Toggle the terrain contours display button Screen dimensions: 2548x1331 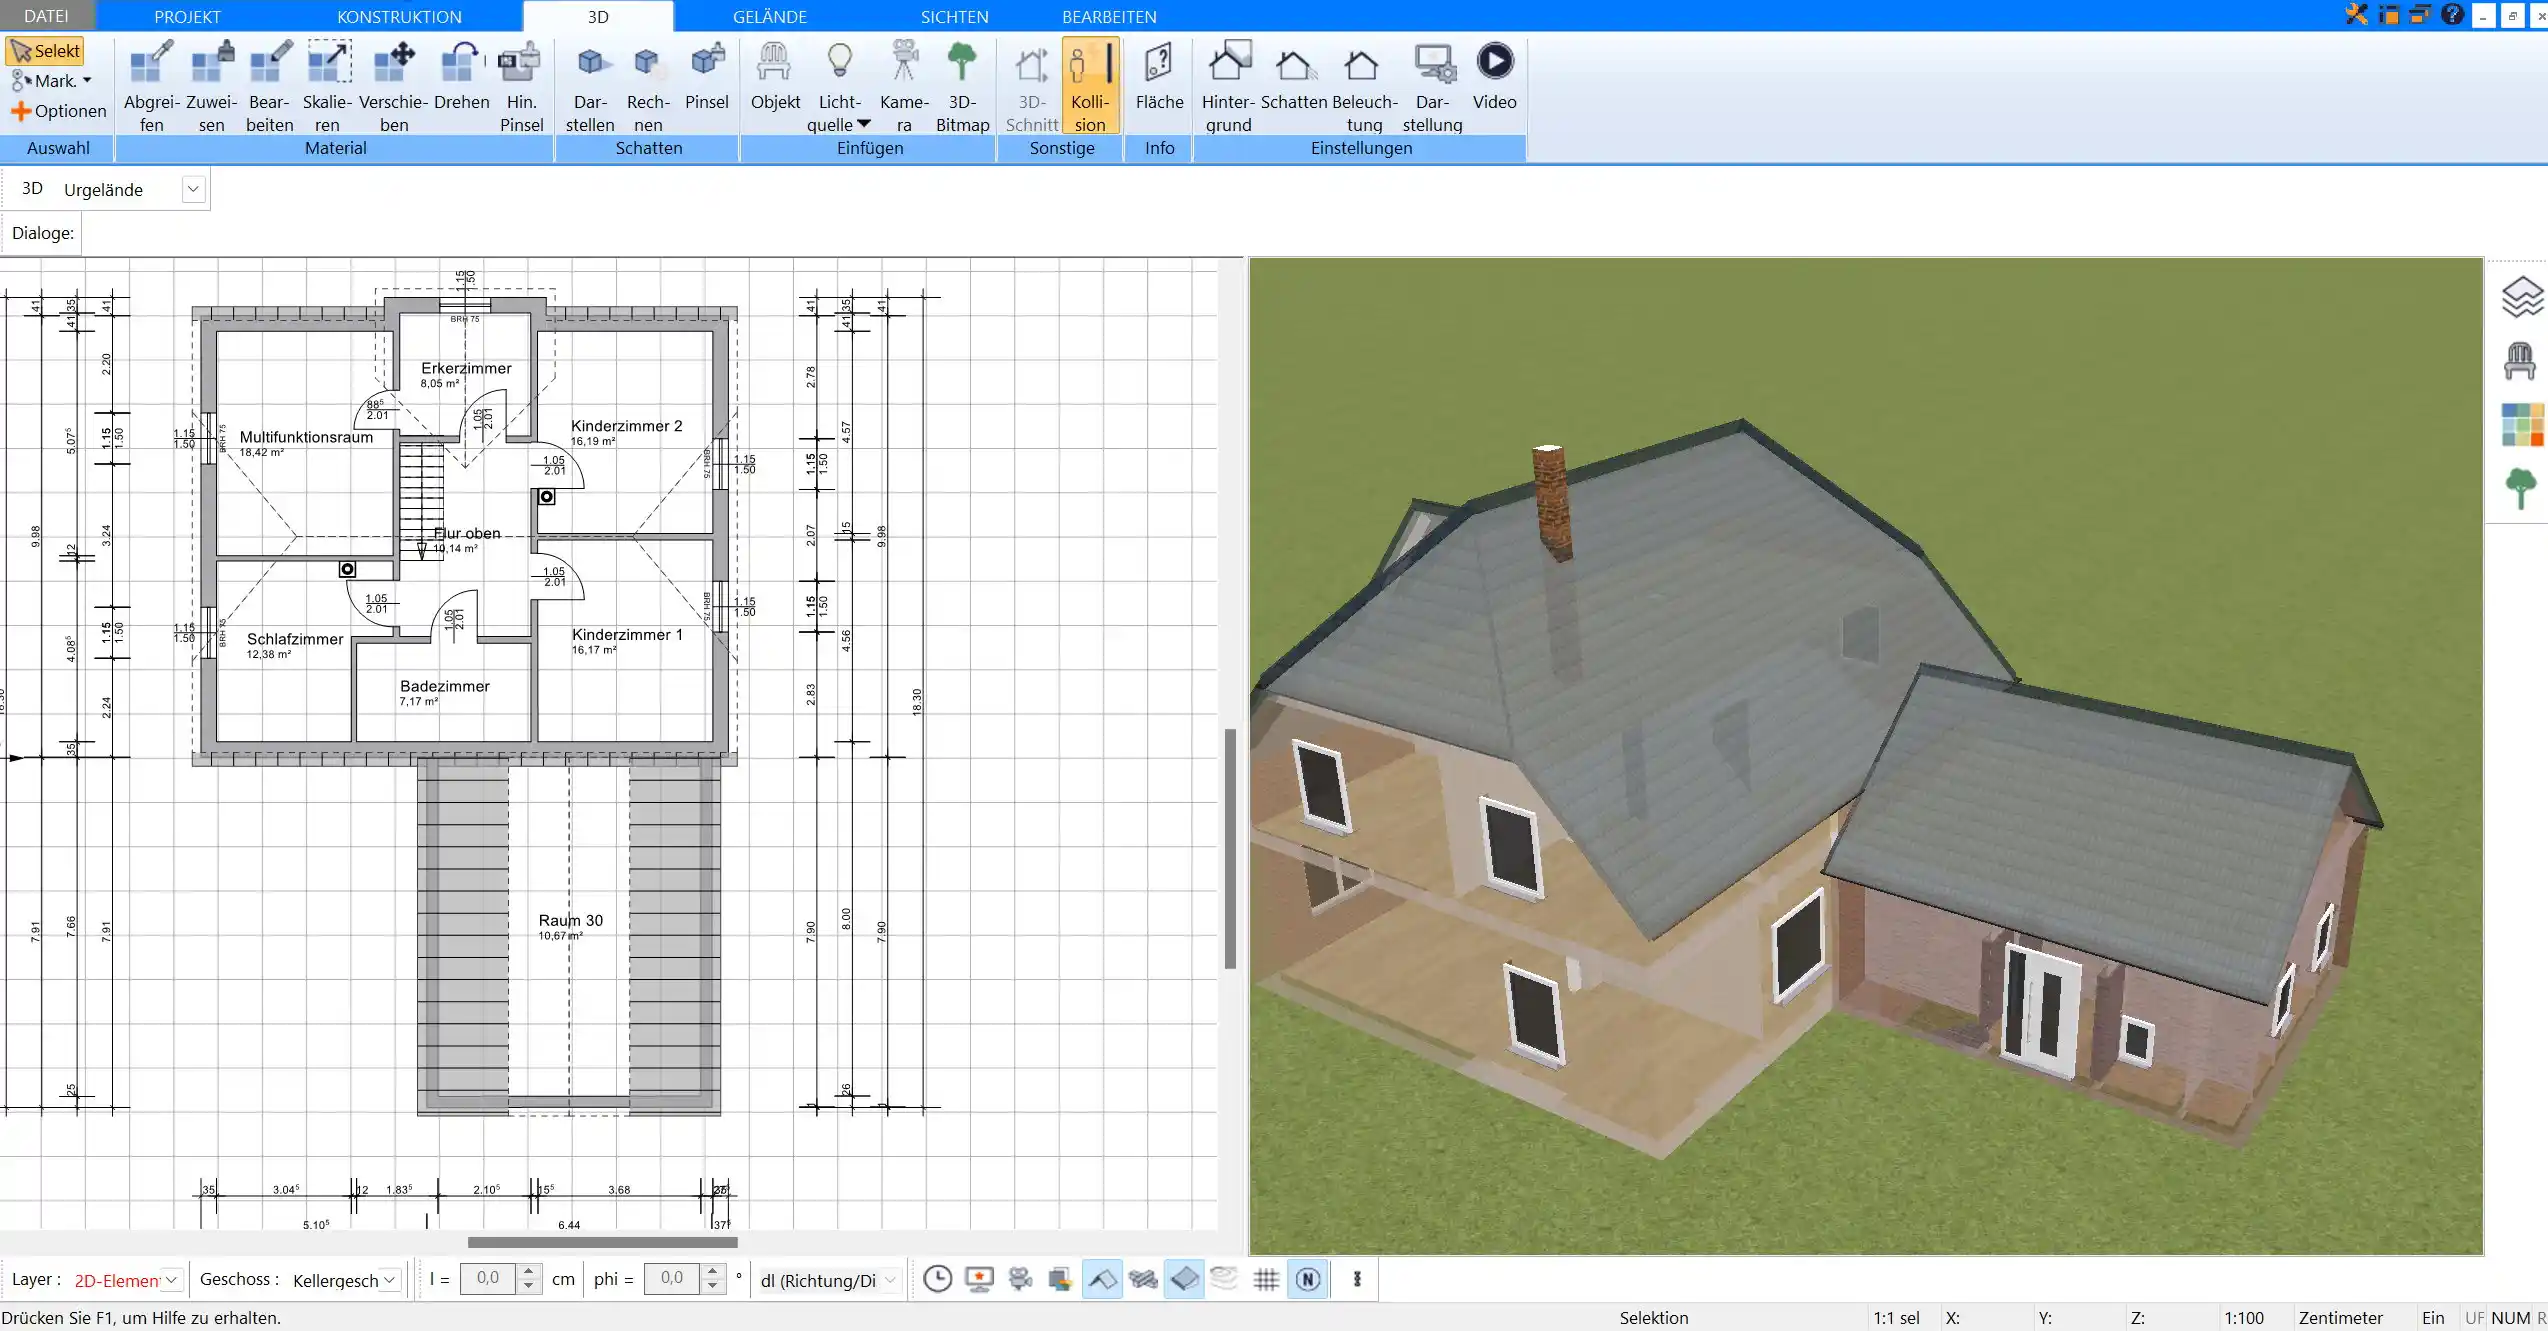[1225, 1279]
